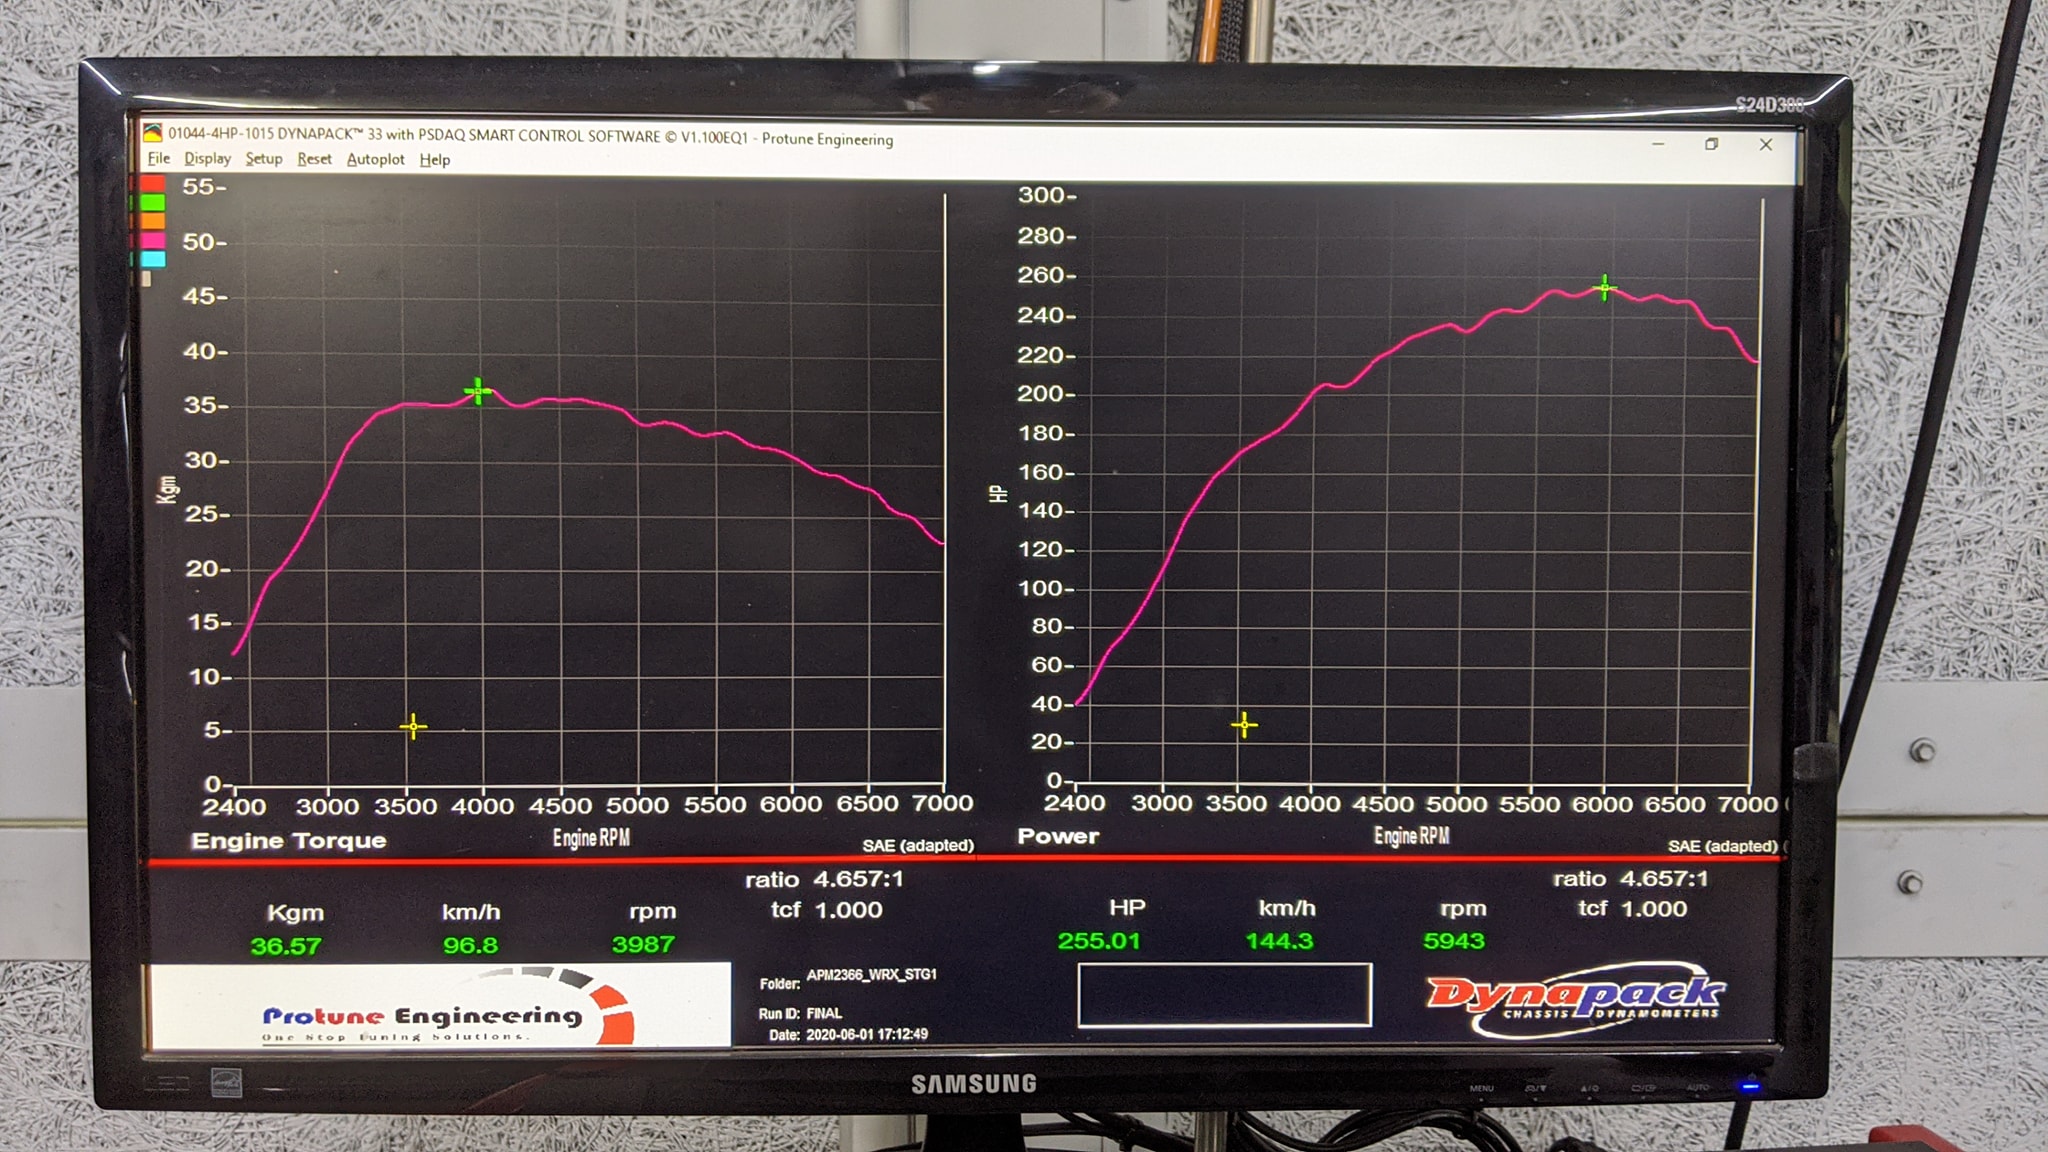
Task: Select the magenta run color swatch
Action: click(x=152, y=240)
